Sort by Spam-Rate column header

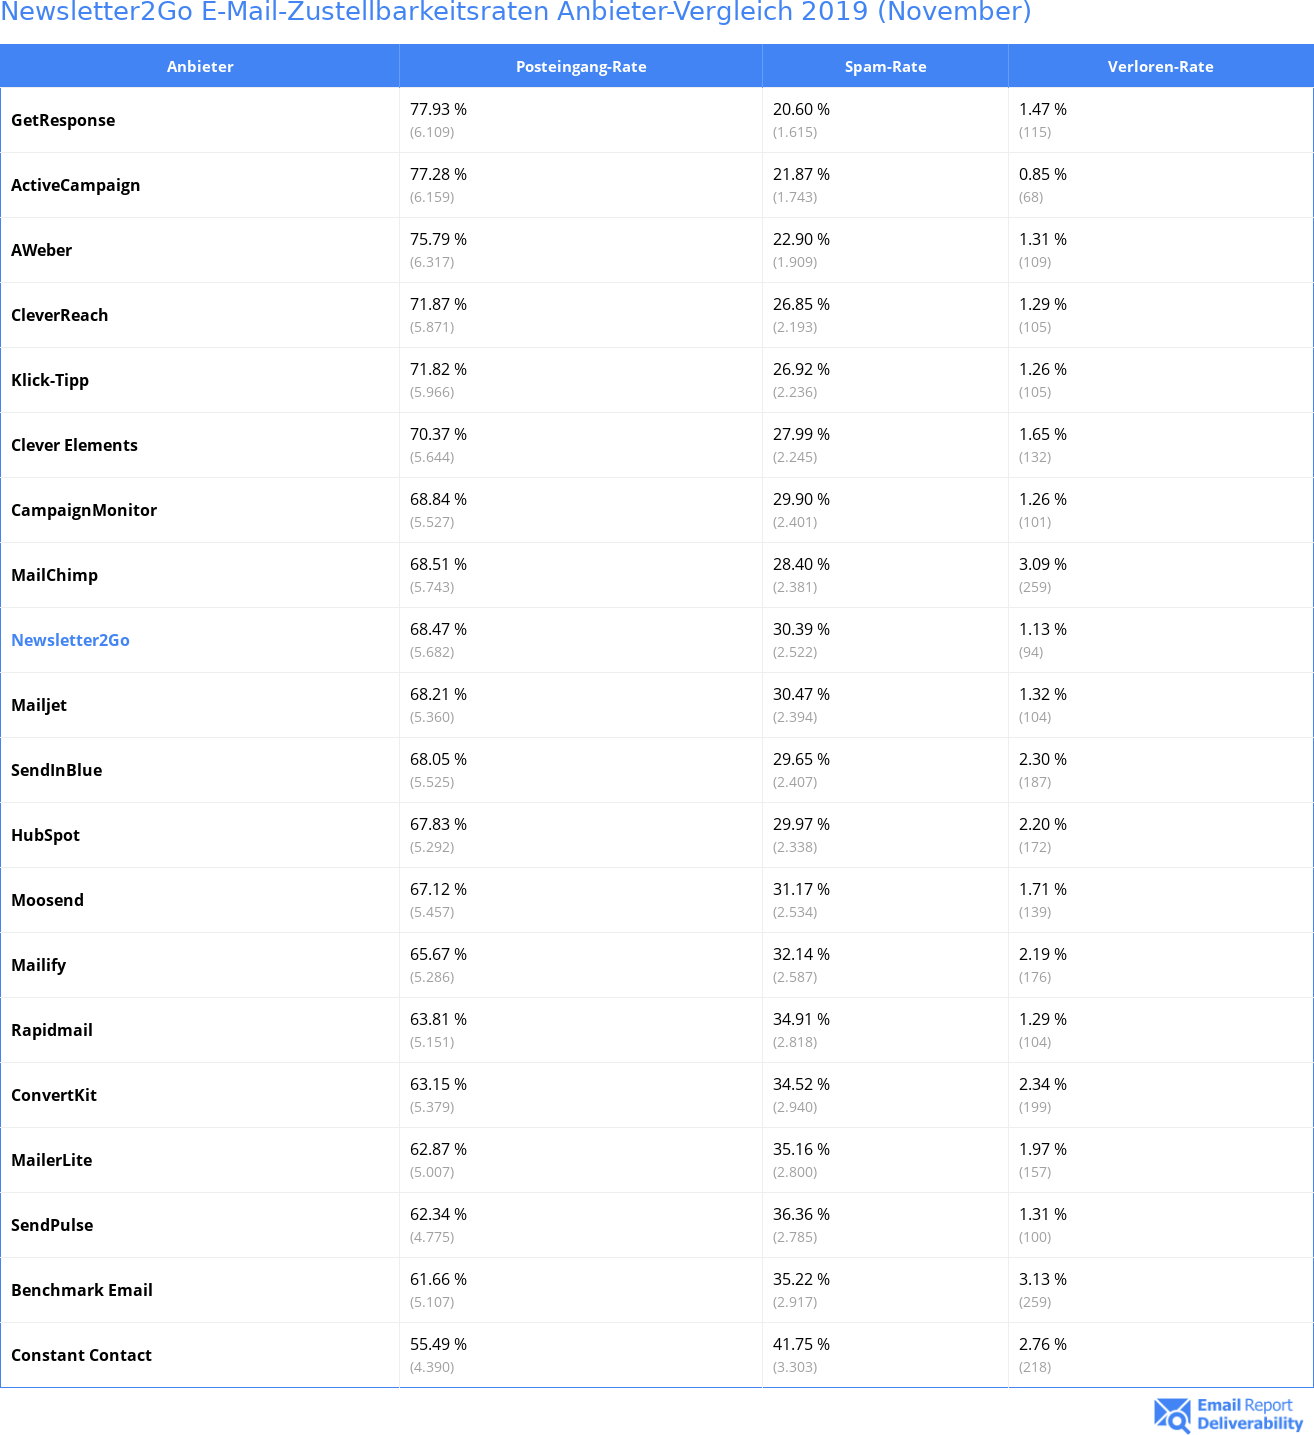(x=885, y=66)
